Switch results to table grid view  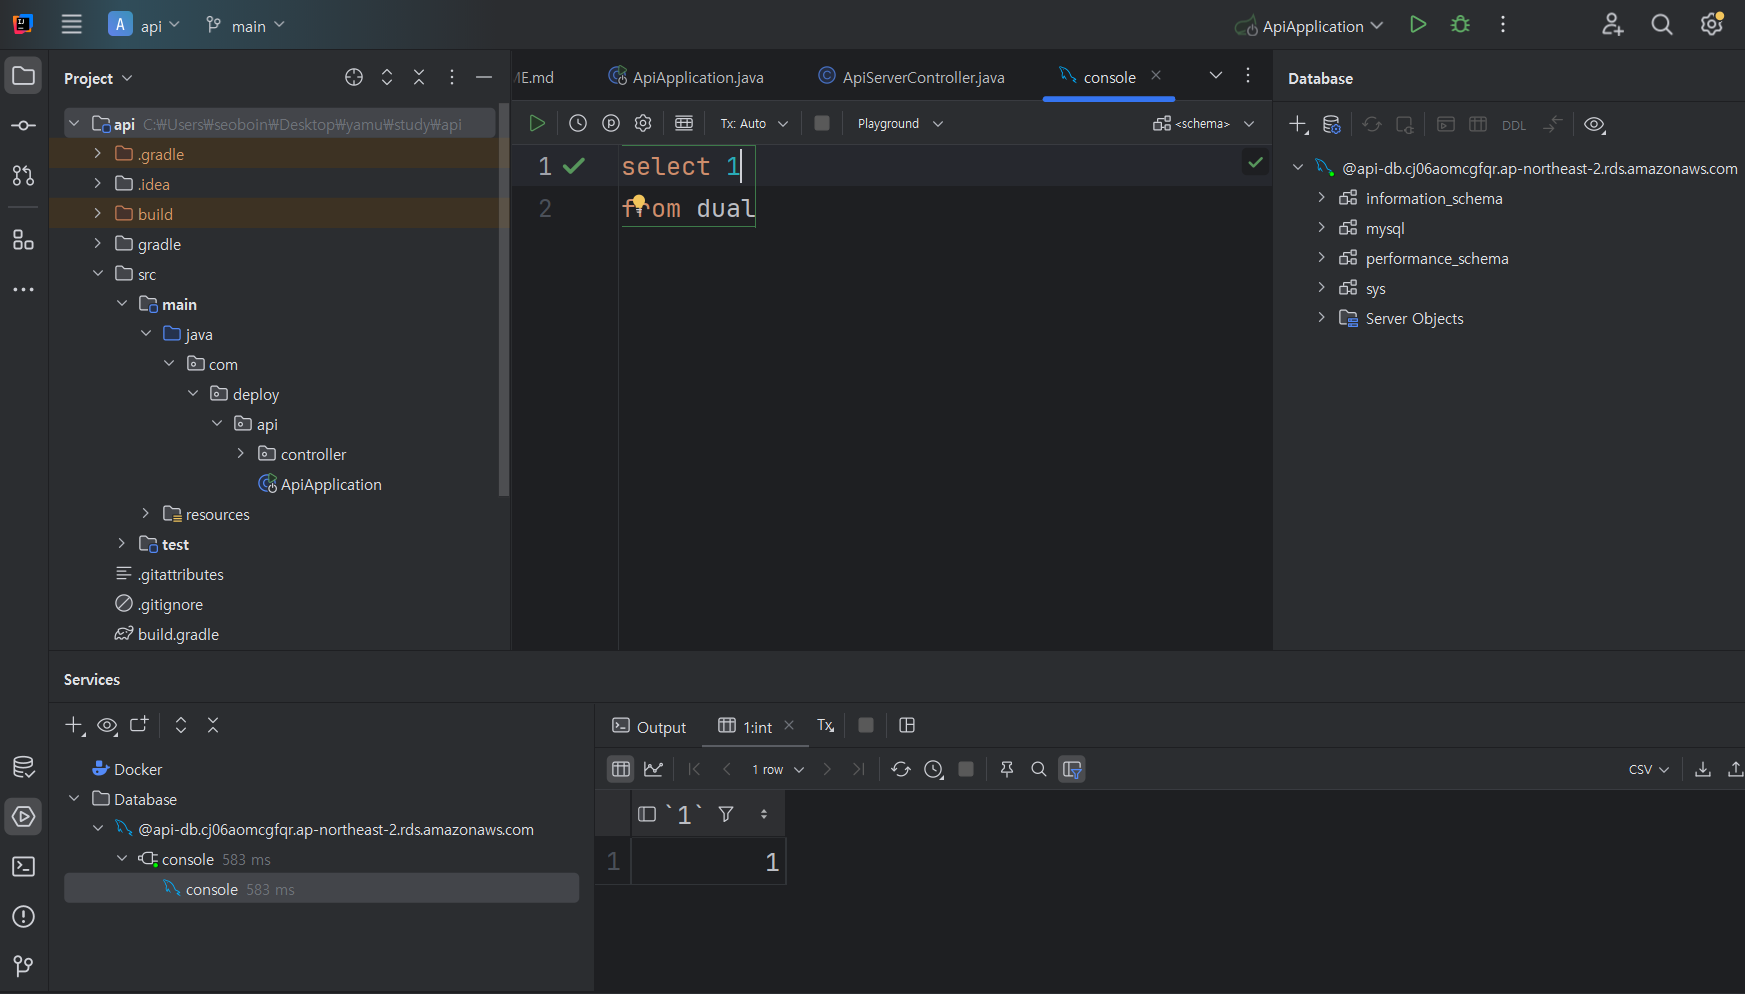coord(621,769)
